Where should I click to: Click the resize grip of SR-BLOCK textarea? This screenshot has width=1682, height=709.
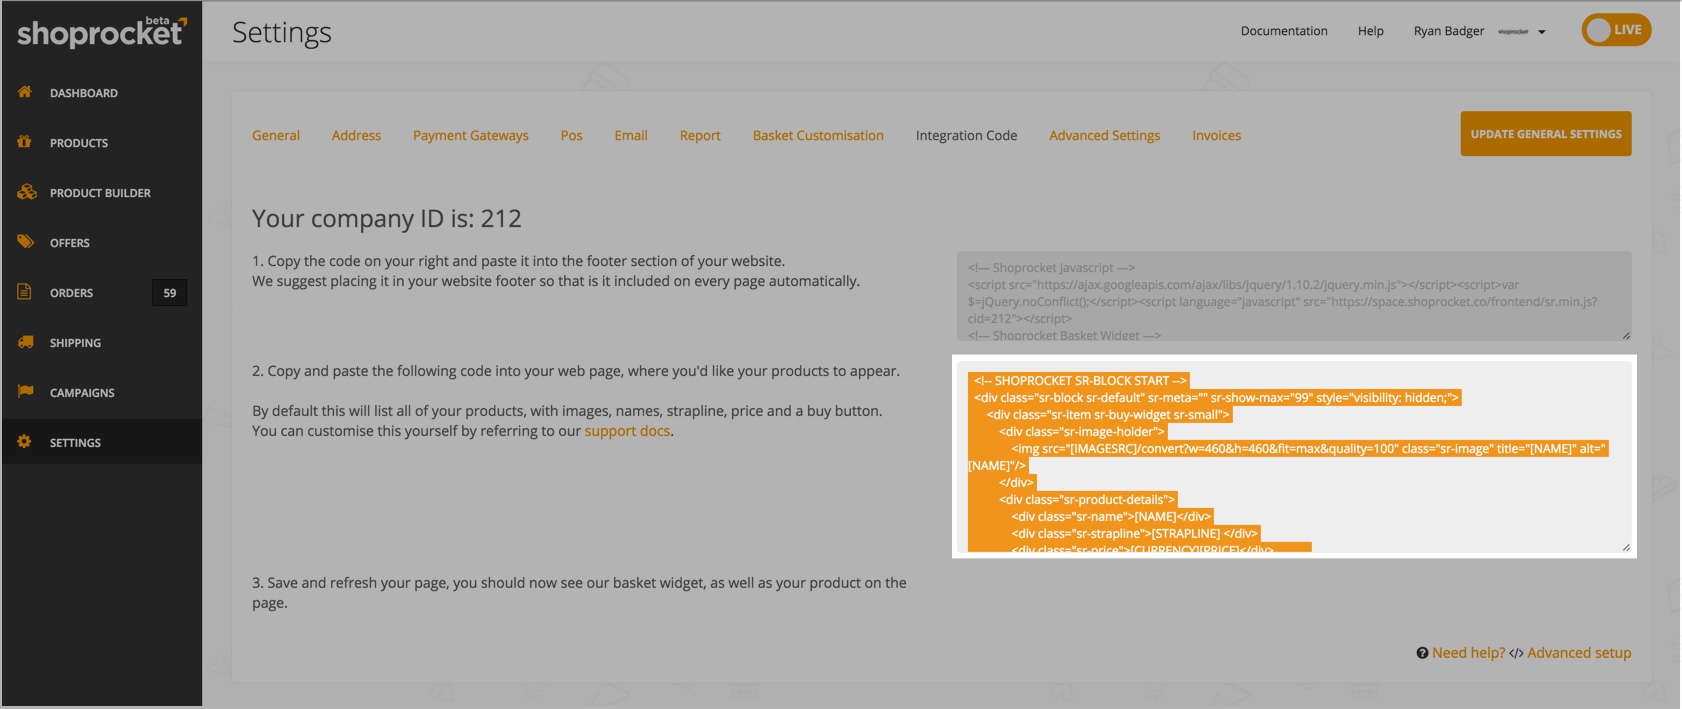coord(1626,547)
